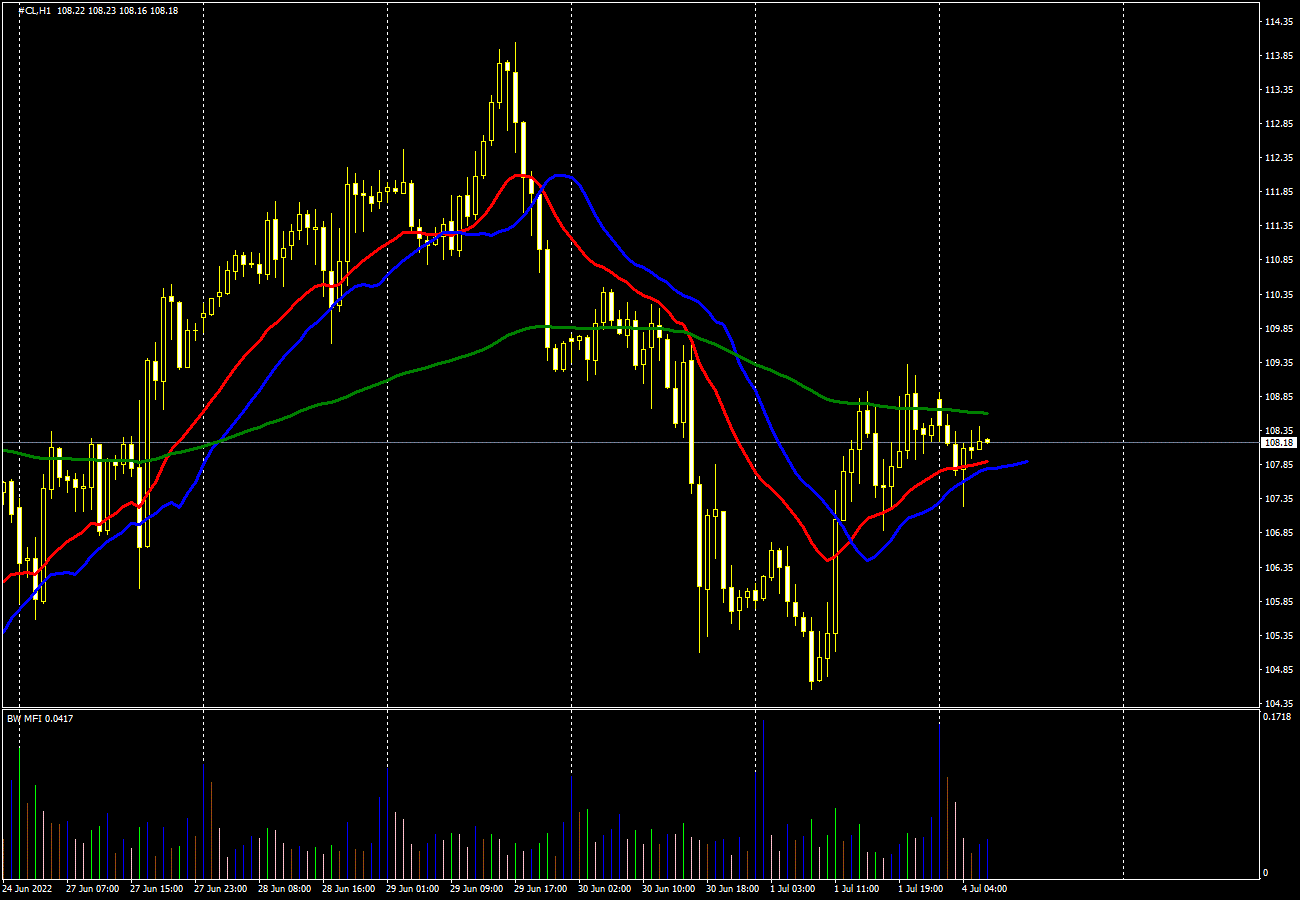Click the 106.35 price scale label
This screenshot has height=900, width=1300.
click(x=1278, y=567)
